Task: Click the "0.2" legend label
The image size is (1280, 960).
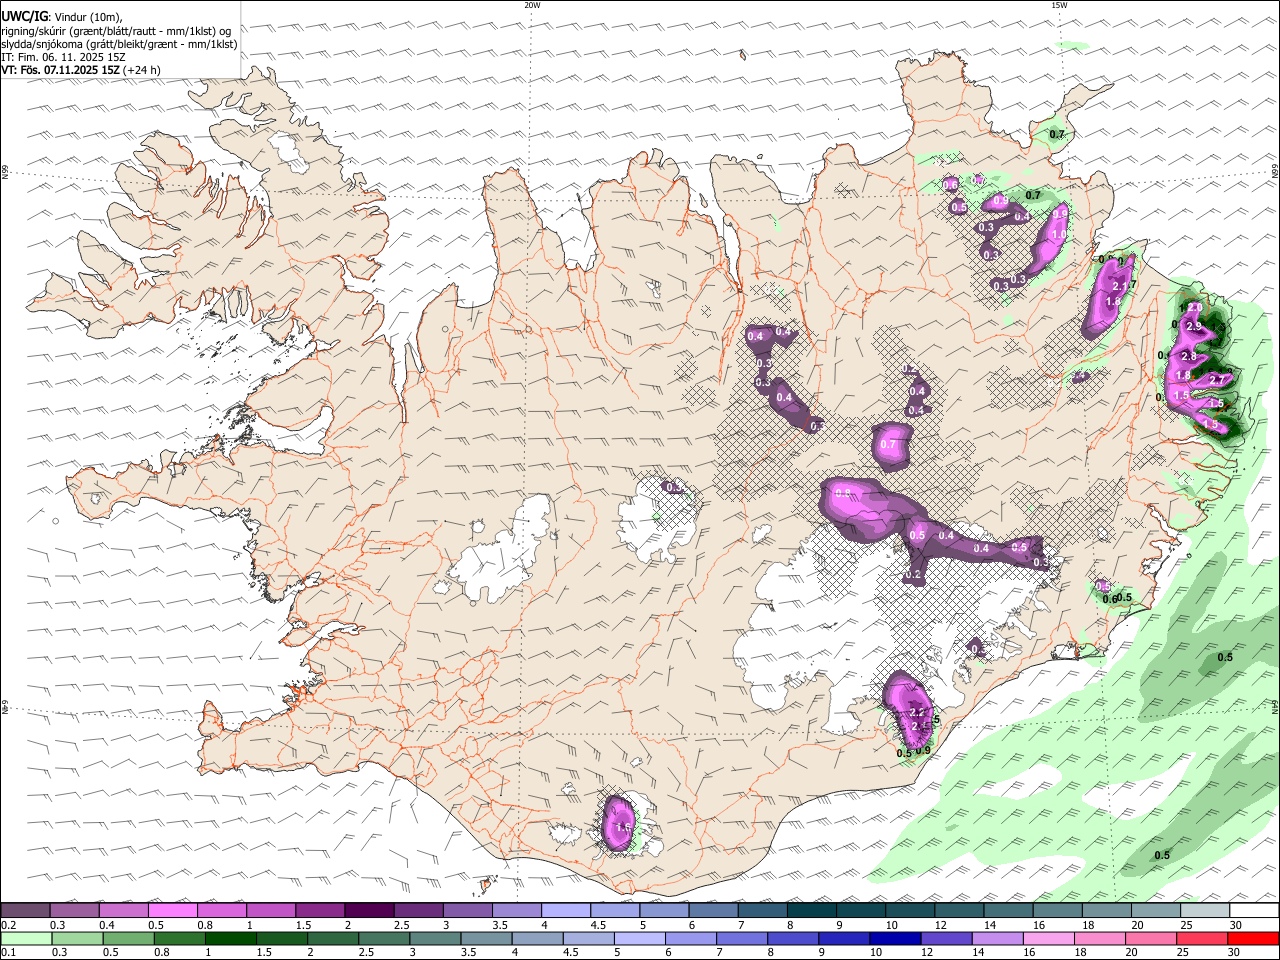Action: coord(7,925)
